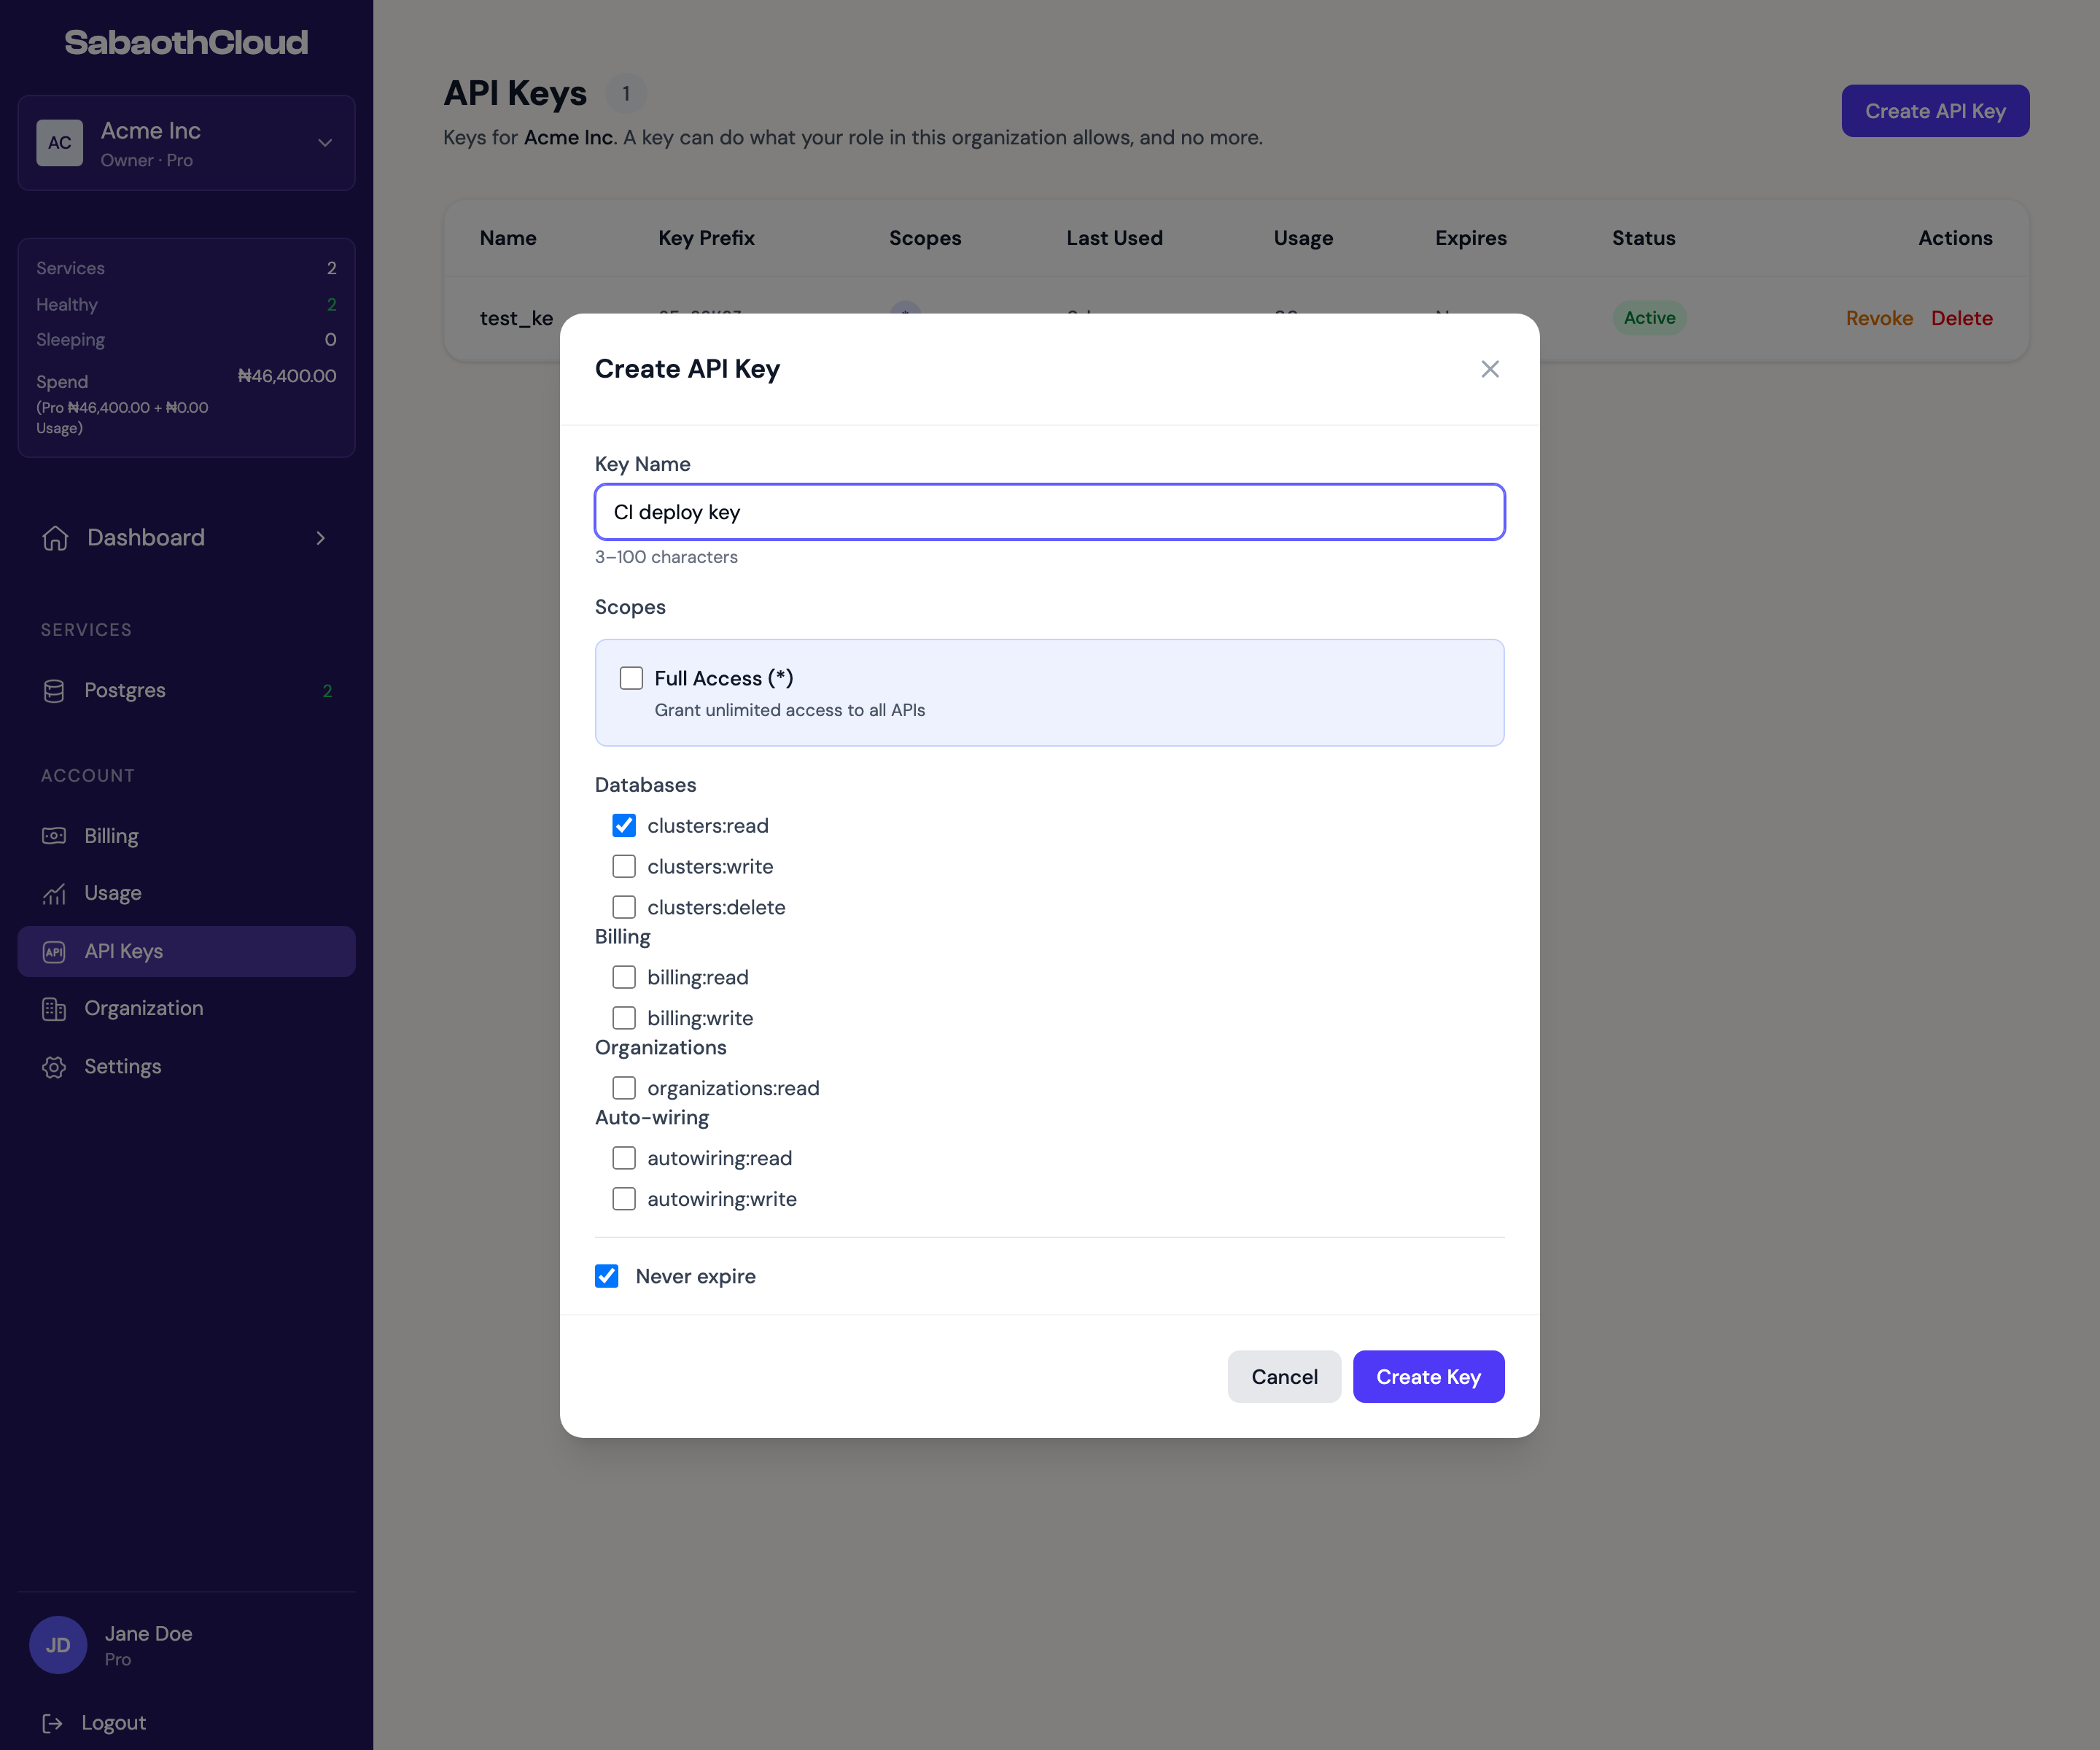
Task: Uncheck the Never expire checkbox
Action: [x=607, y=1276]
